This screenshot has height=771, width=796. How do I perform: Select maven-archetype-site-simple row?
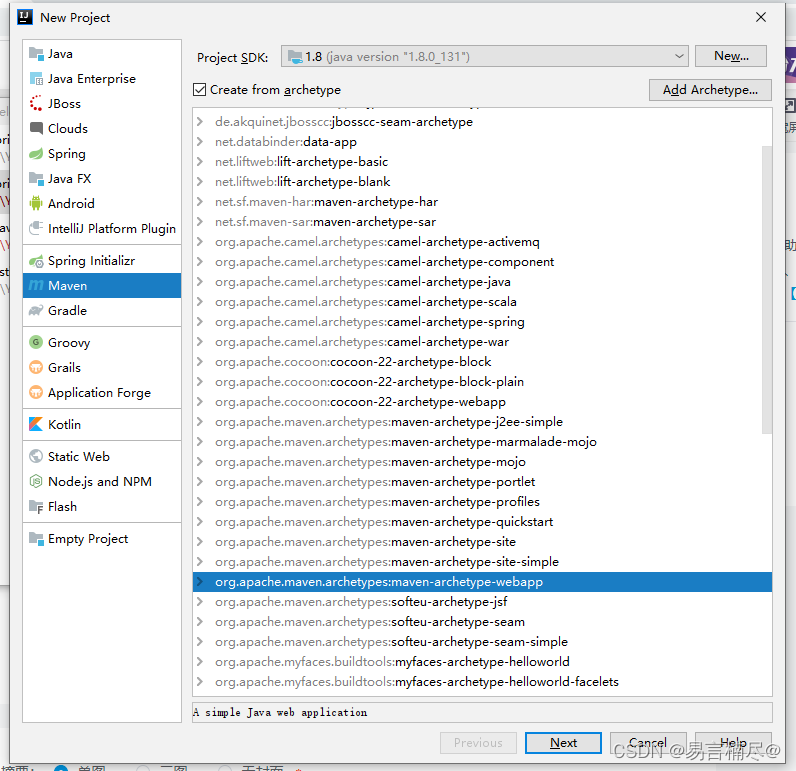[482, 562]
